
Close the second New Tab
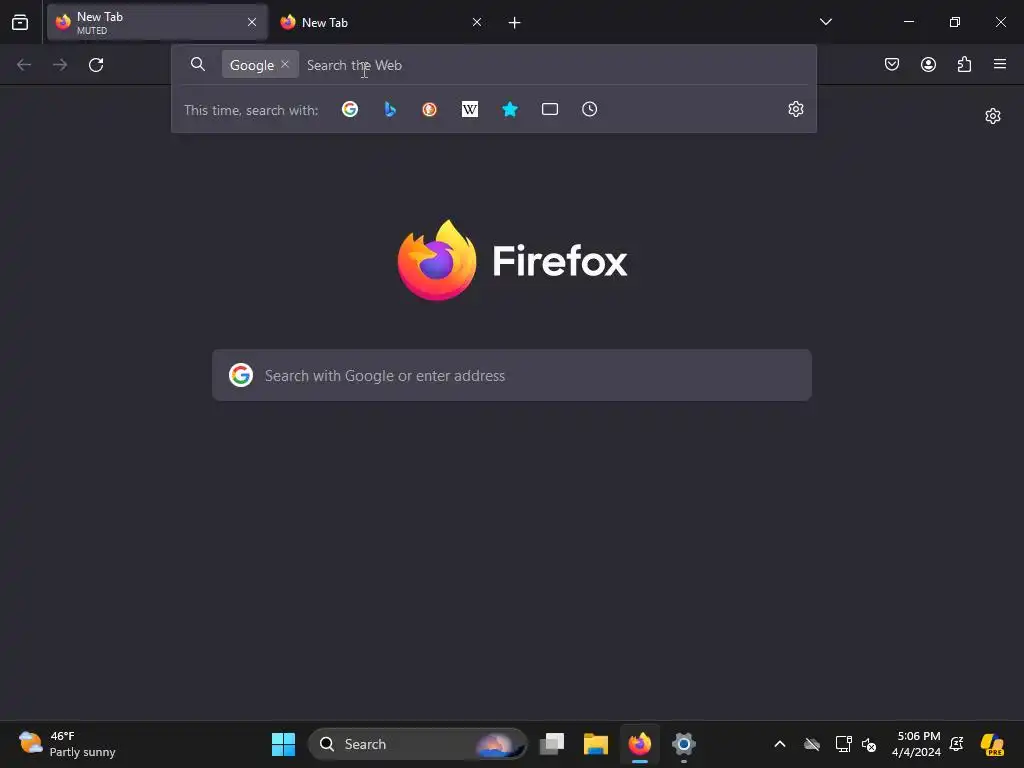[477, 22]
